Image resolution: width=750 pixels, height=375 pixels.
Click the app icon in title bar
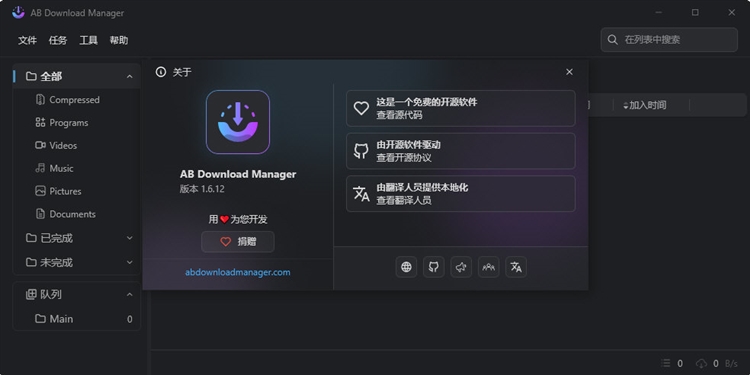click(18, 12)
